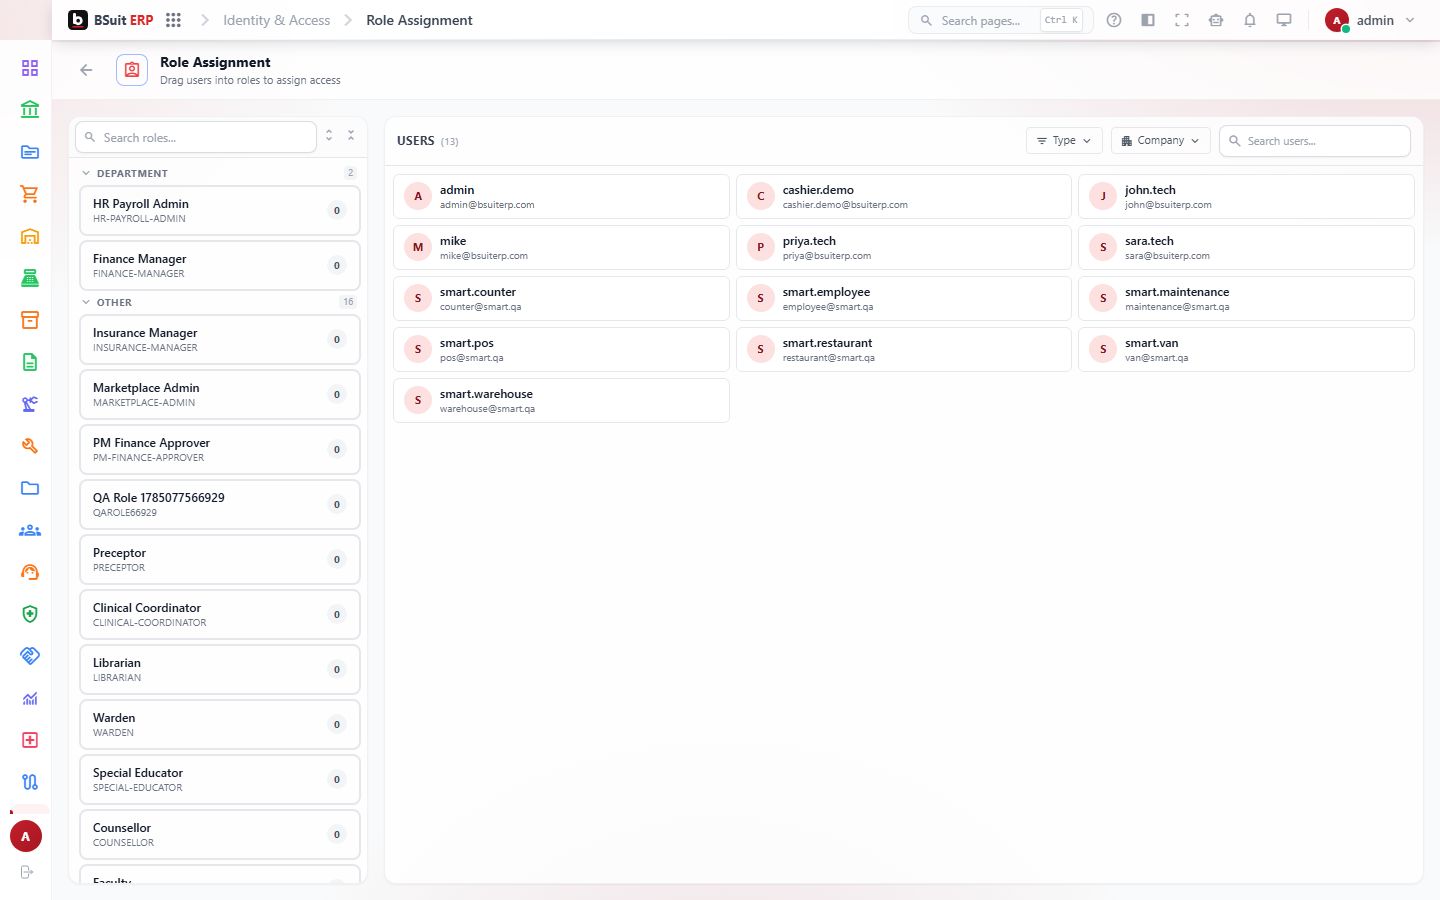Click the people group sidebar icon
The image size is (1440, 900).
coord(30,530)
